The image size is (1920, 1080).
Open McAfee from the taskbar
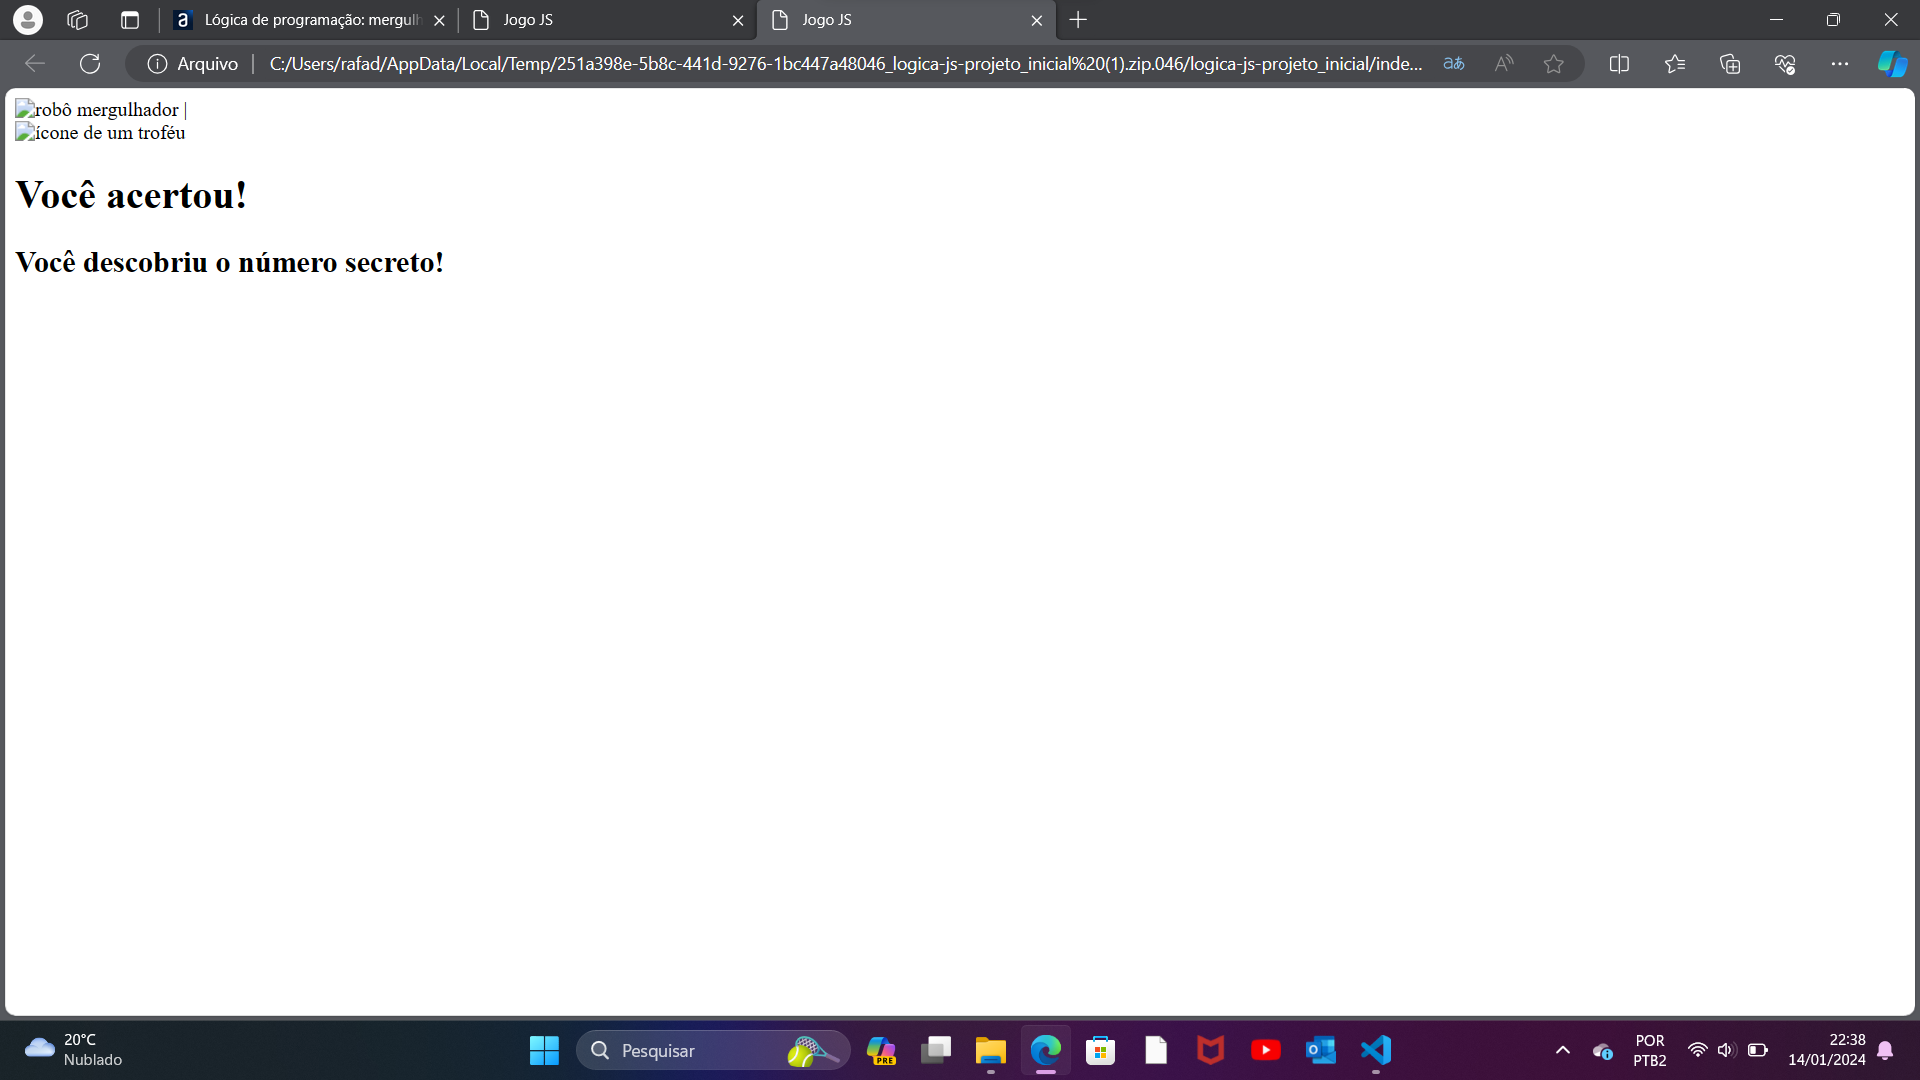(1211, 1050)
